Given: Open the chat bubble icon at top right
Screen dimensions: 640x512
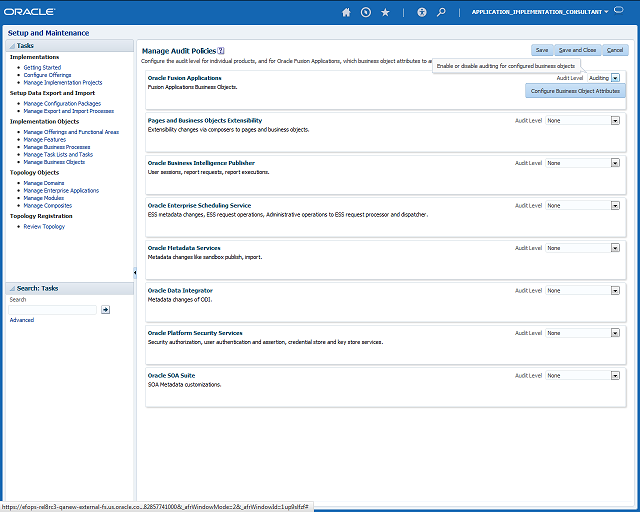Looking at the screenshot, I should point(619,10).
